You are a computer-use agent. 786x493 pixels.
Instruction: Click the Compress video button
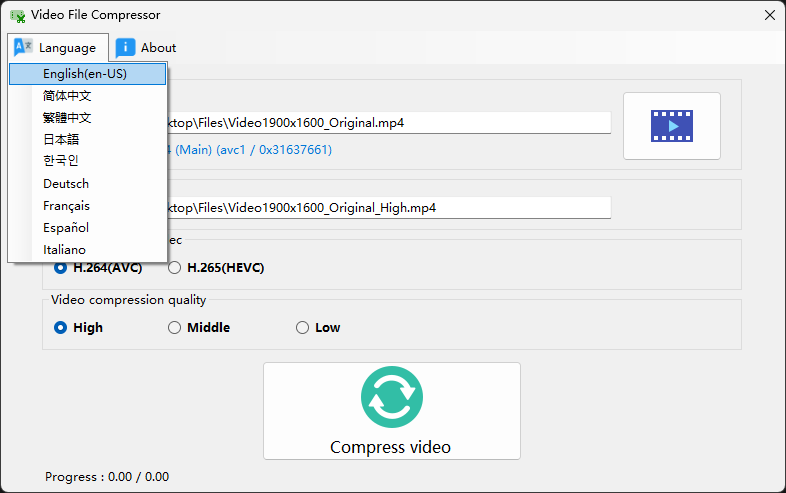[391, 411]
